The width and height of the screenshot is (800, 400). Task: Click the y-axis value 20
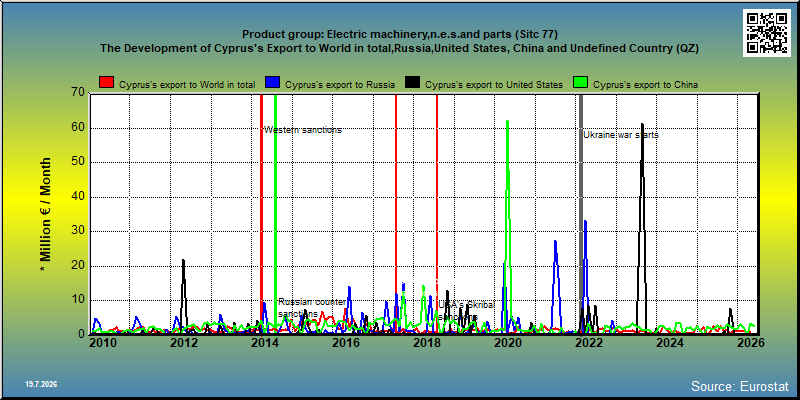tap(78, 266)
